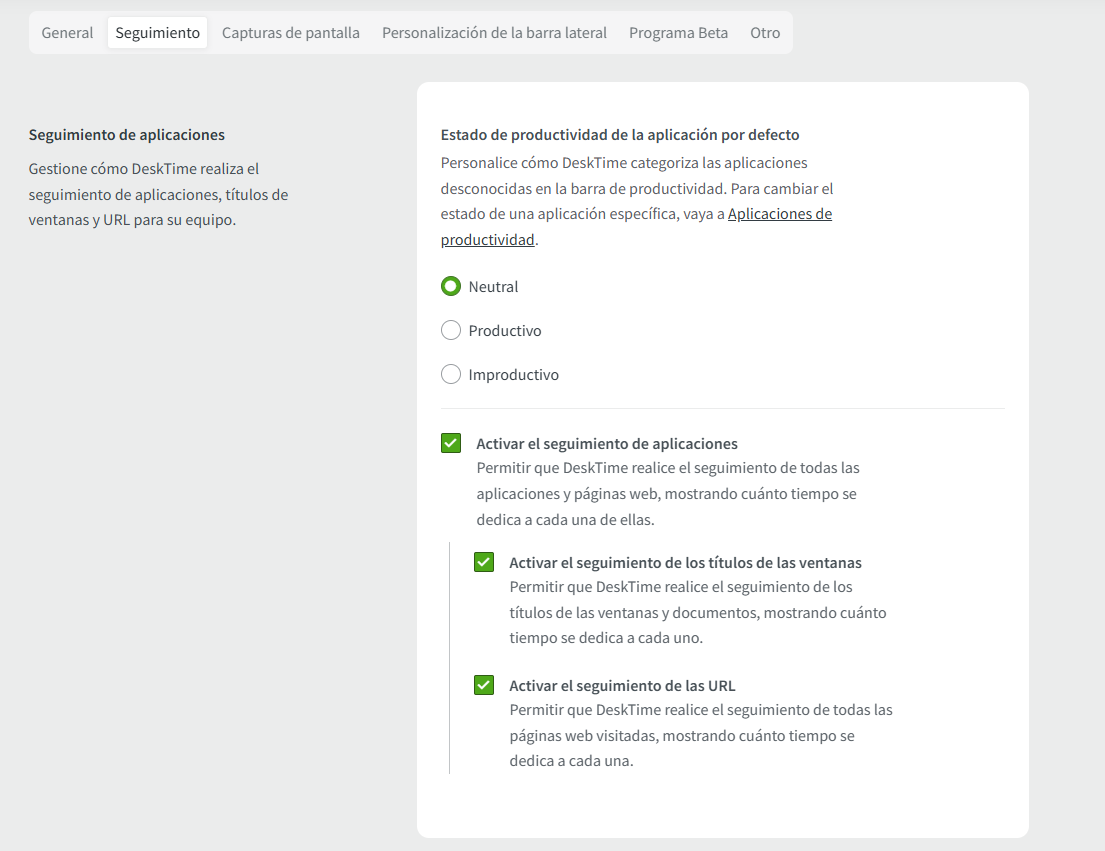Open the Otro tab

[765, 33]
